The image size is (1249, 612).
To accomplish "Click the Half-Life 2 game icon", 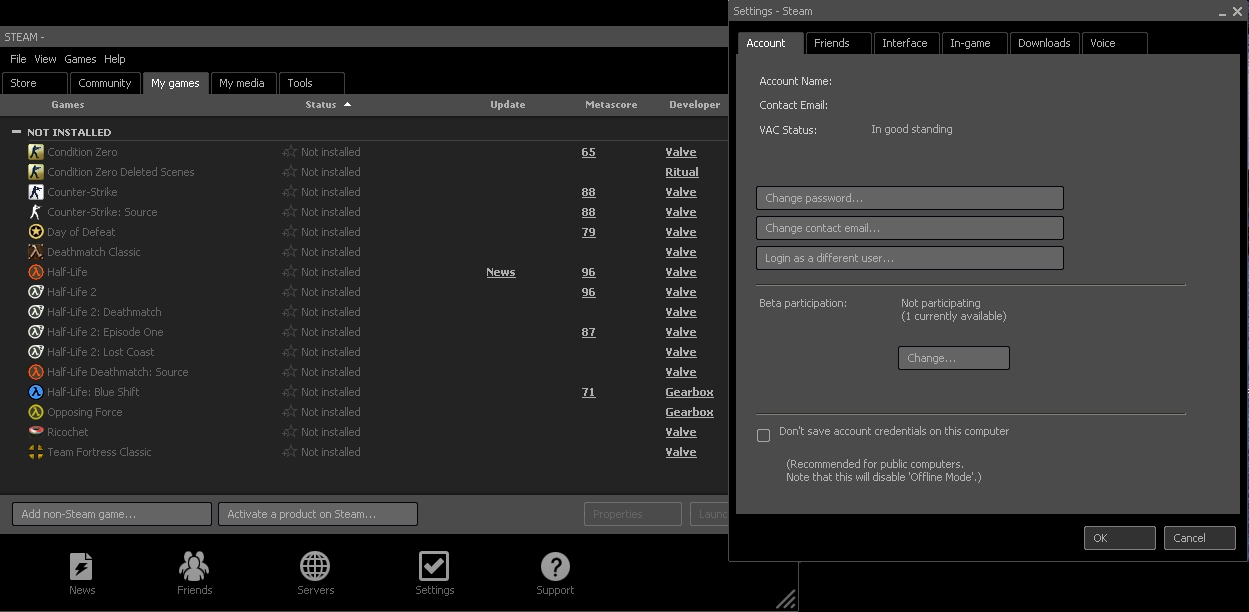I will pyautogui.click(x=36, y=292).
